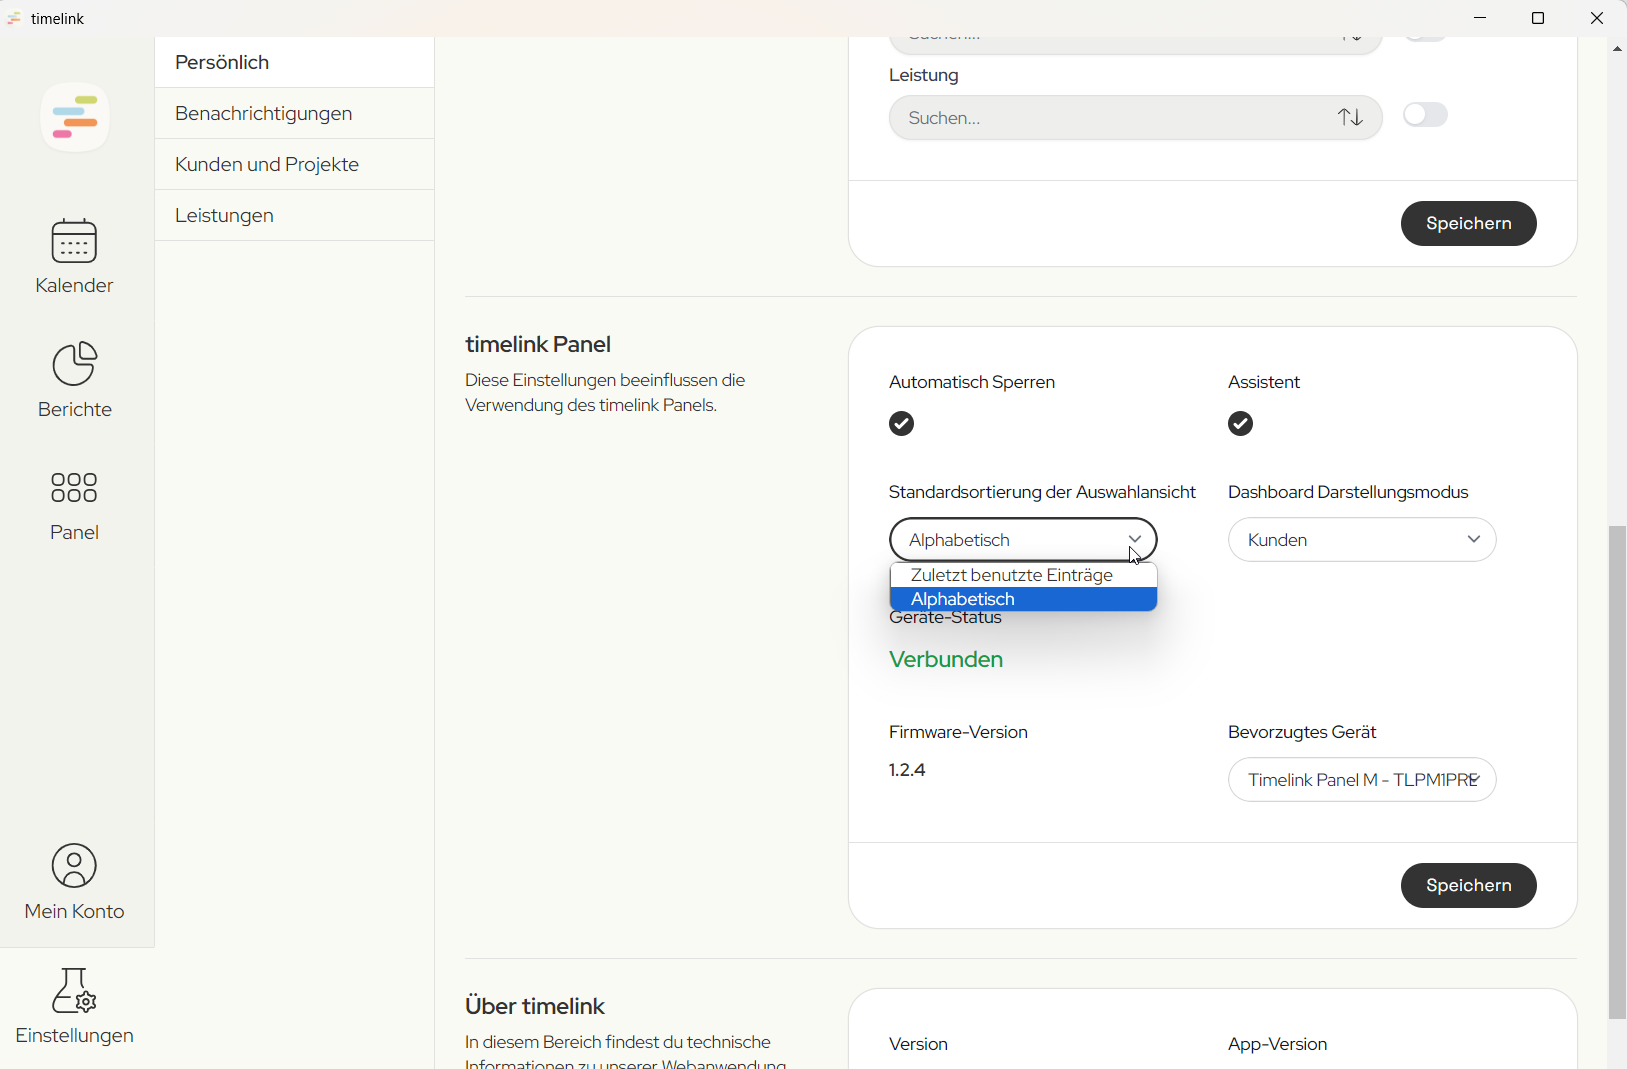Open the Panel section icon

[x=74, y=488]
